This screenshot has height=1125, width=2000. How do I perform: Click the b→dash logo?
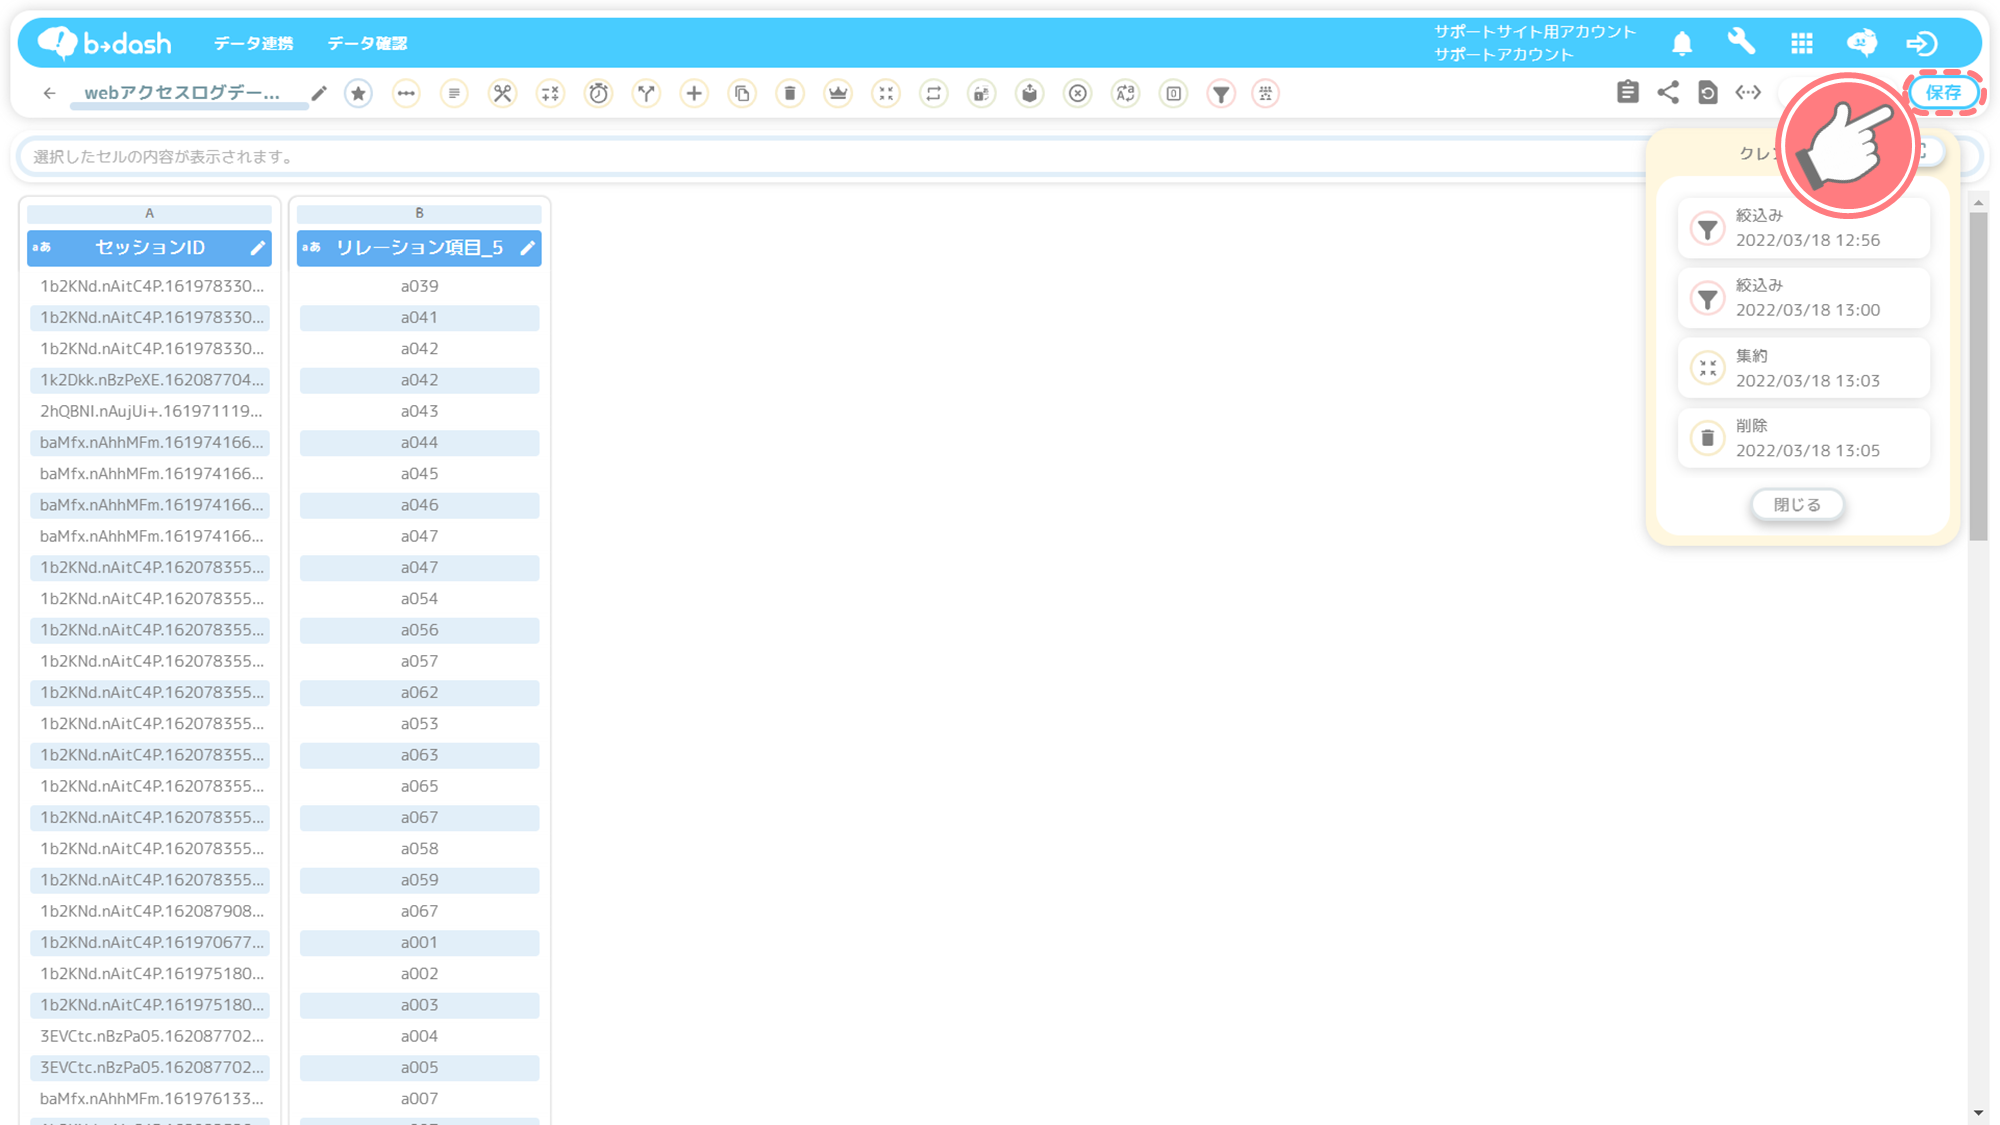[104, 42]
